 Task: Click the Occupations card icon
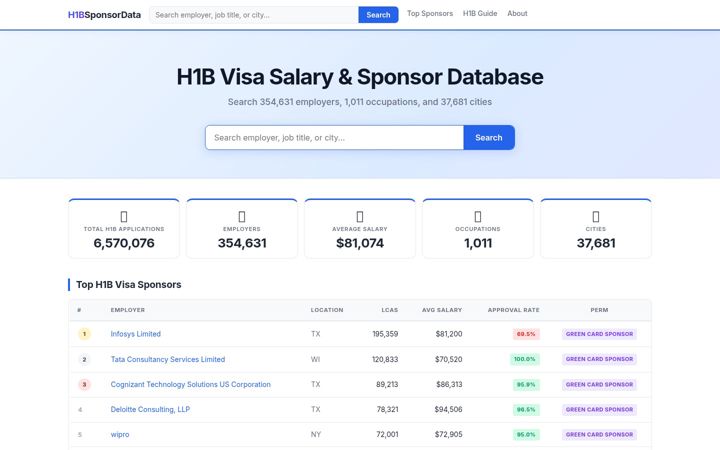coord(478,216)
